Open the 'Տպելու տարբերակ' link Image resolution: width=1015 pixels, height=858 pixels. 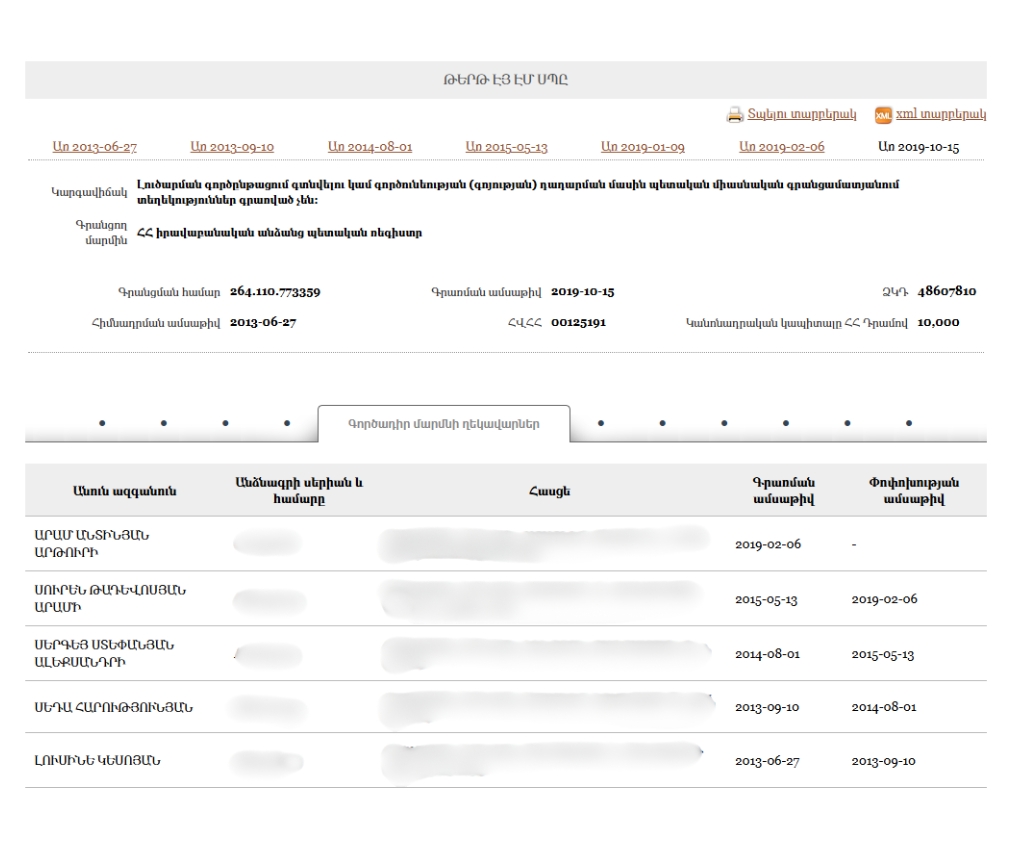coord(802,115)
